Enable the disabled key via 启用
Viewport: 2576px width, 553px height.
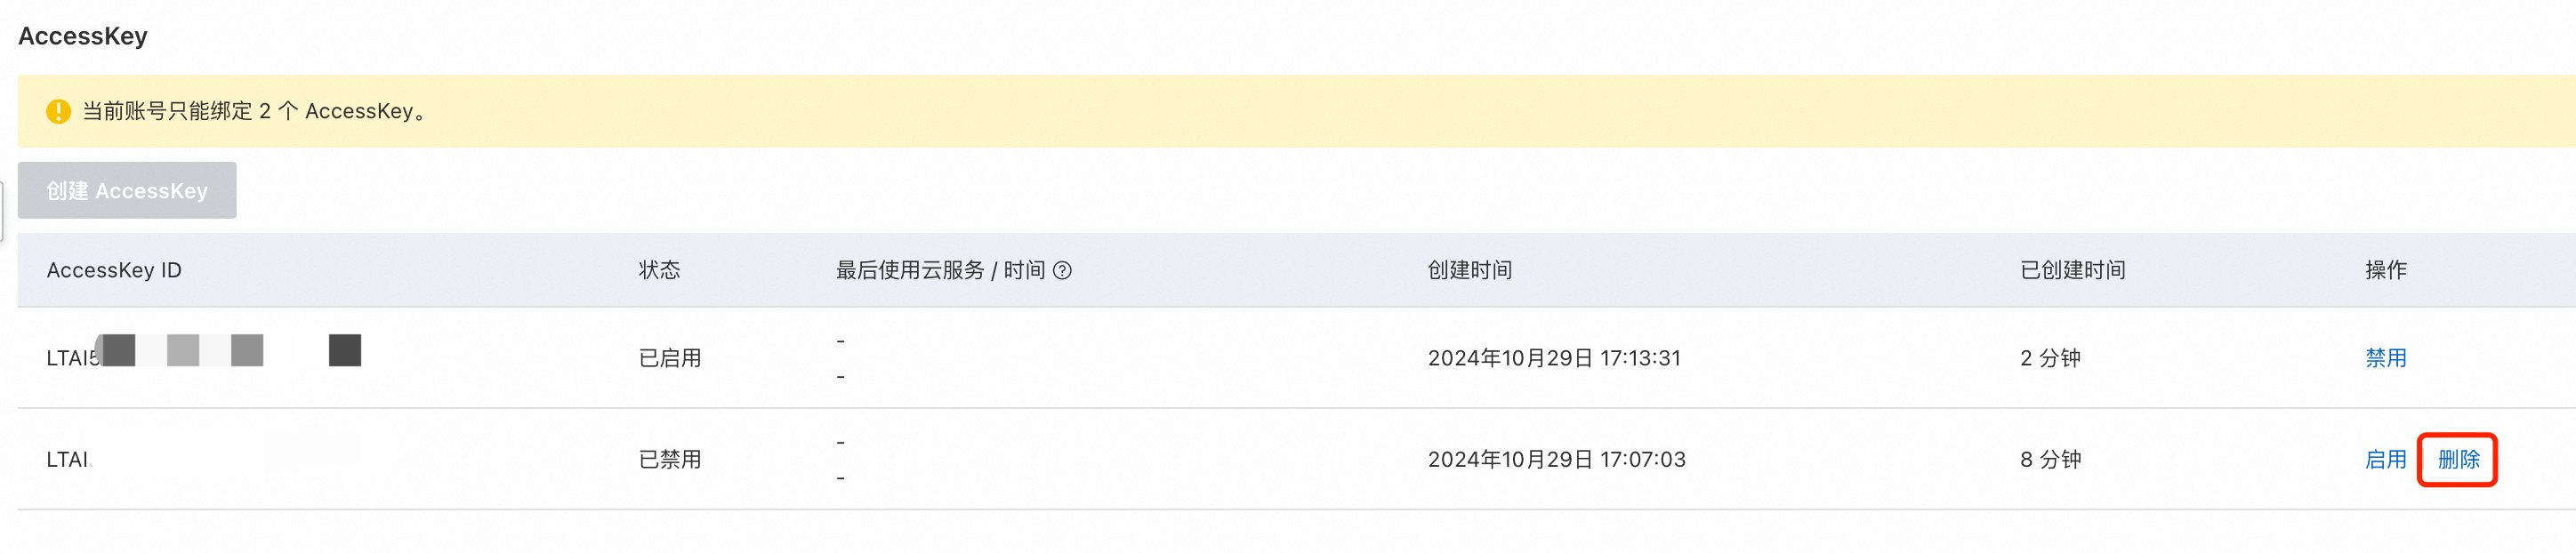2385,459
